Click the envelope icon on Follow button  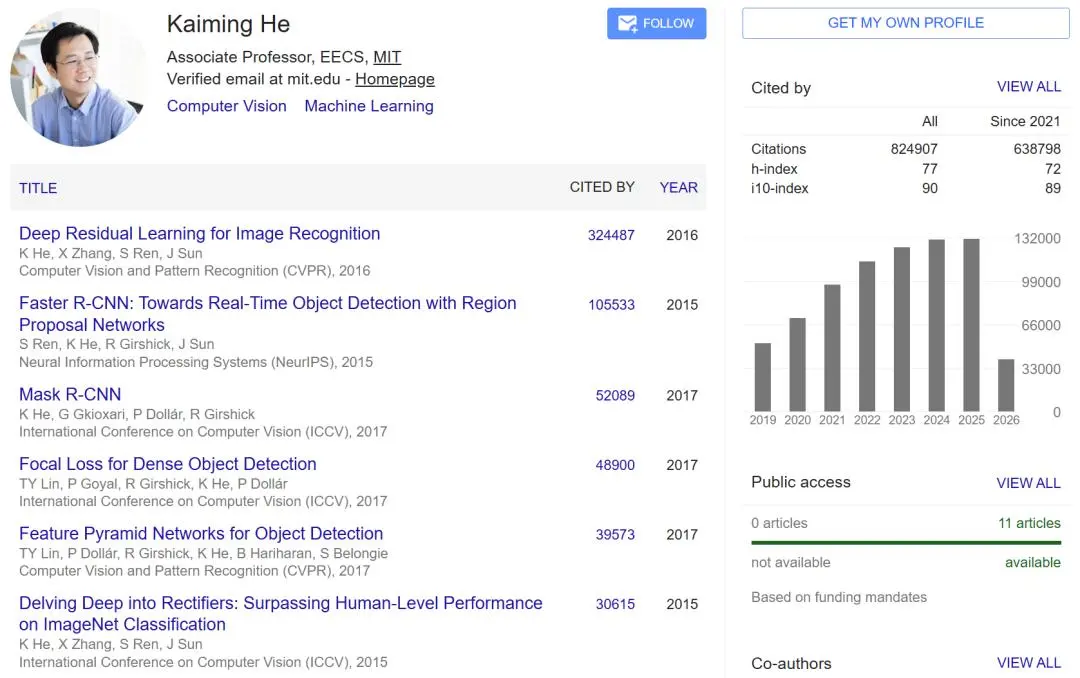(x=627, y=23)
